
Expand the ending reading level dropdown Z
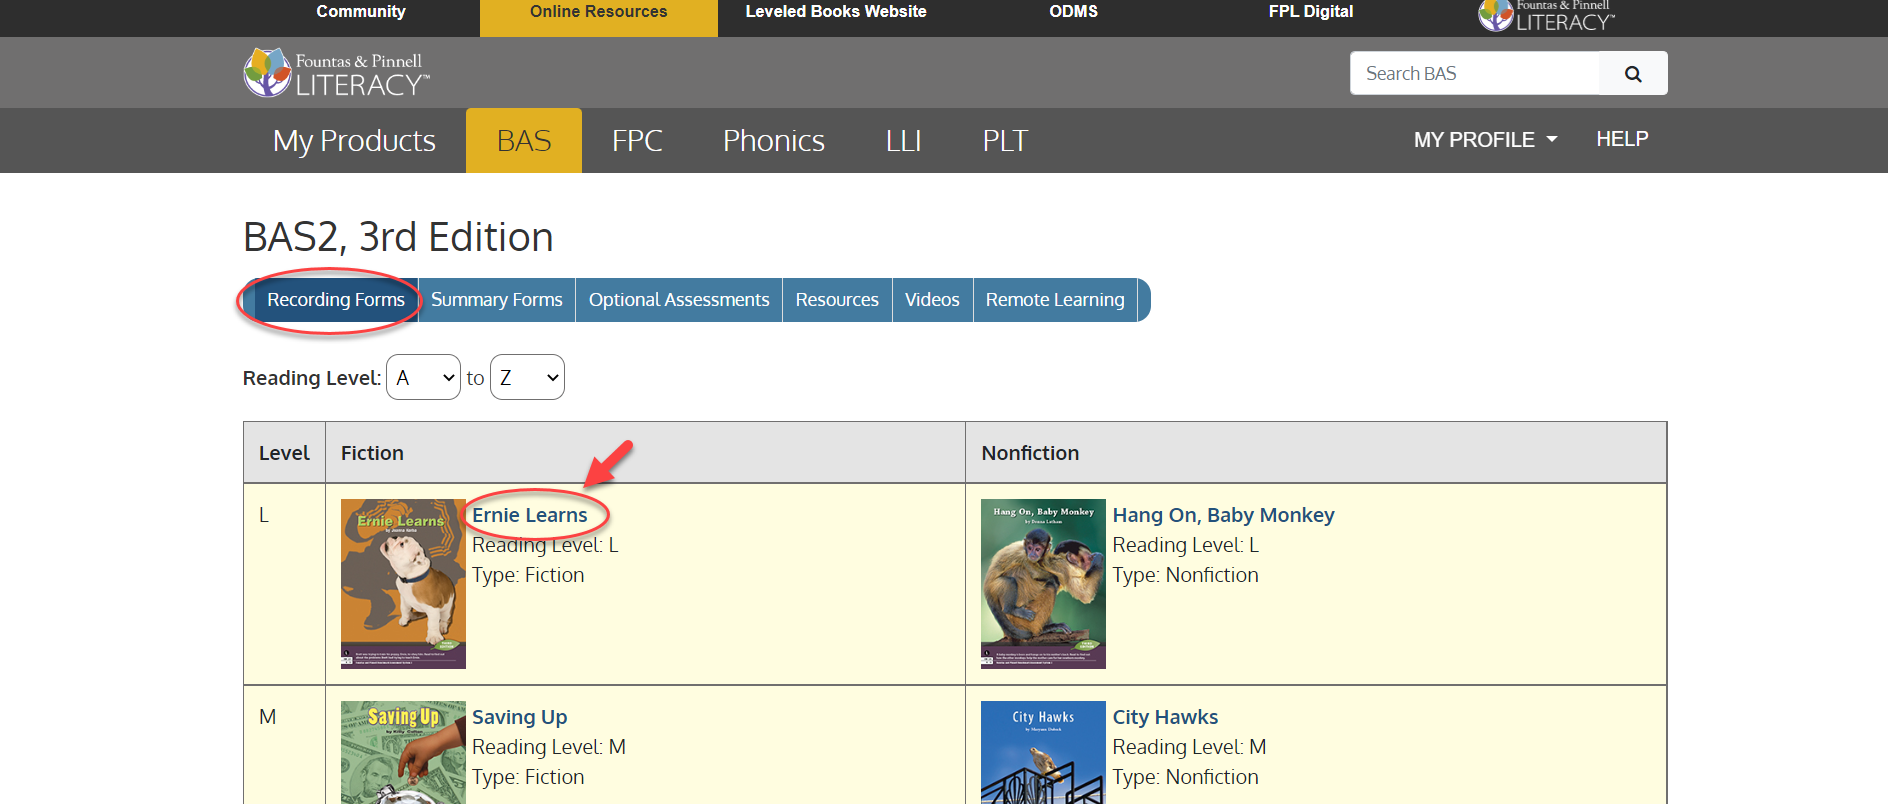[527, 378]
